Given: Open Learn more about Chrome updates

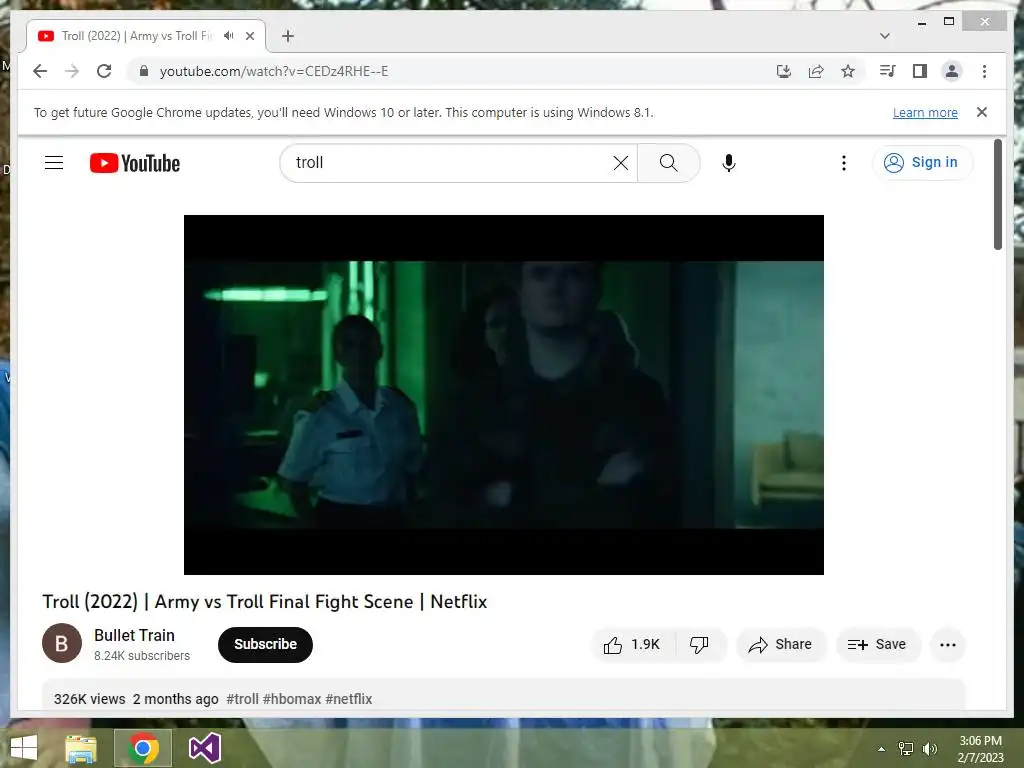Looking at the screenshot, I should 925,112.
